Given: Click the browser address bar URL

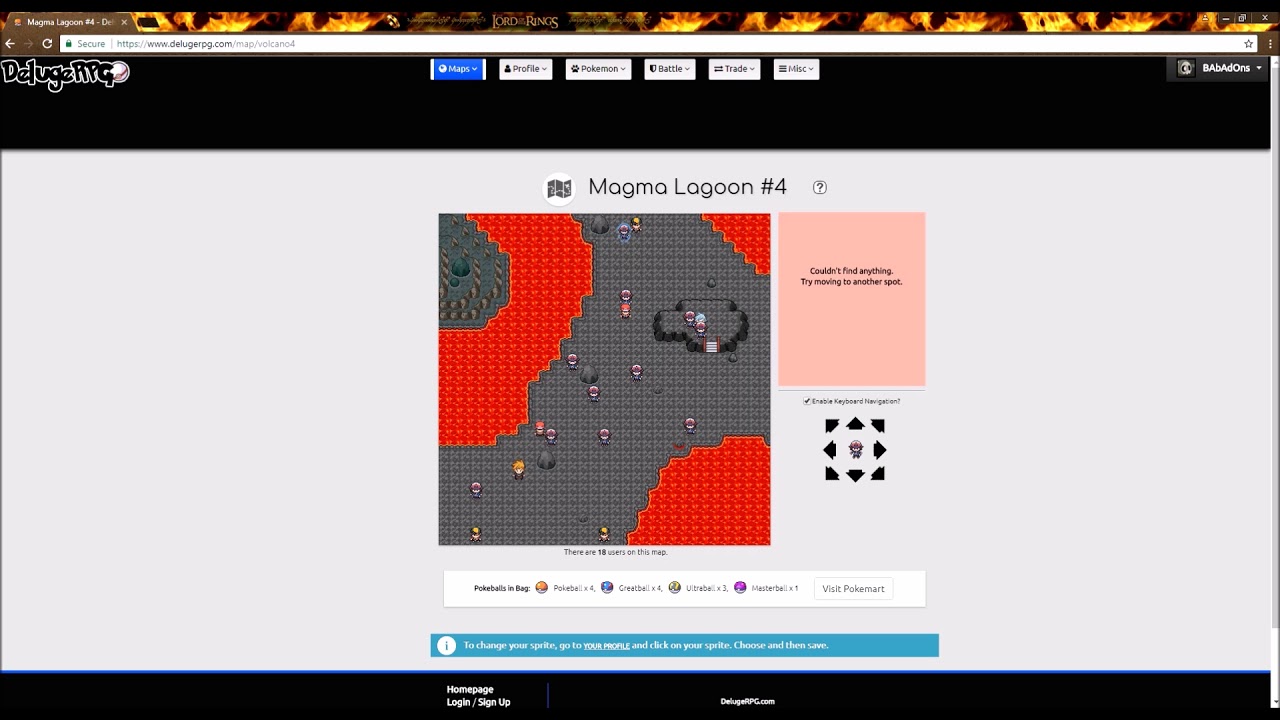Looking at the screenshot, I should point(206,44).
